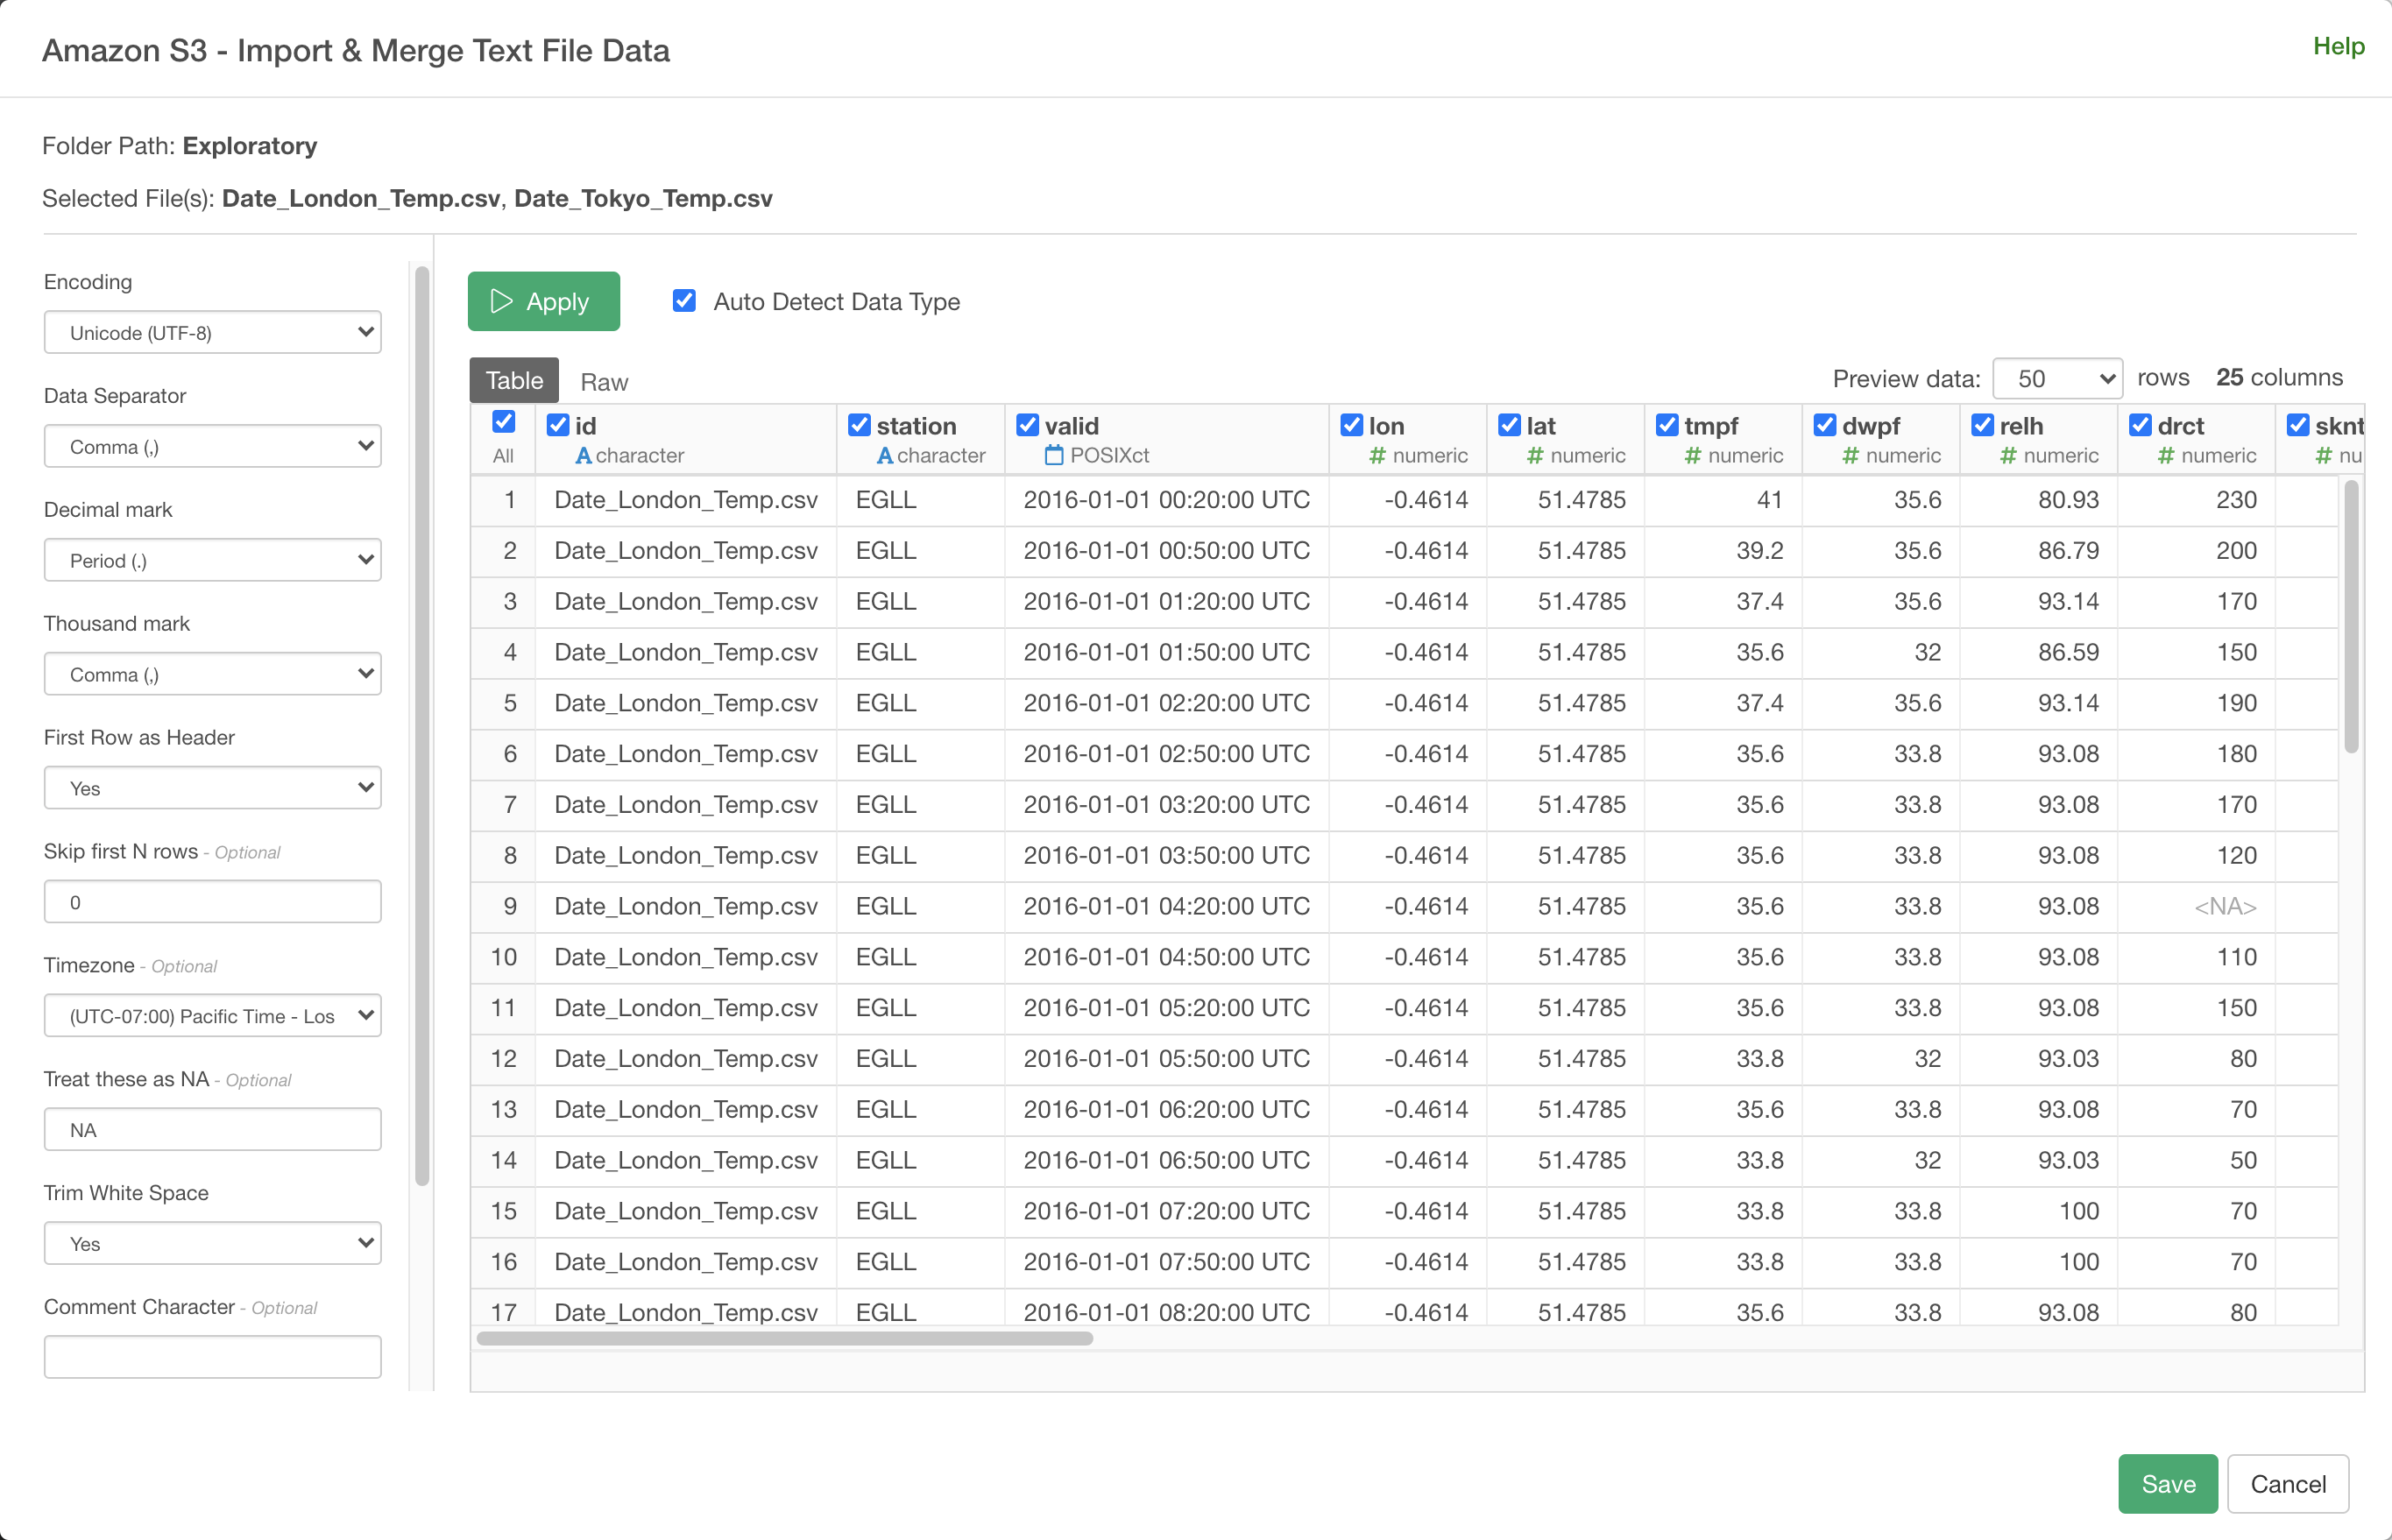Click the table horizontal scrollbar

pyautogui.click(x=784, y=1338)
